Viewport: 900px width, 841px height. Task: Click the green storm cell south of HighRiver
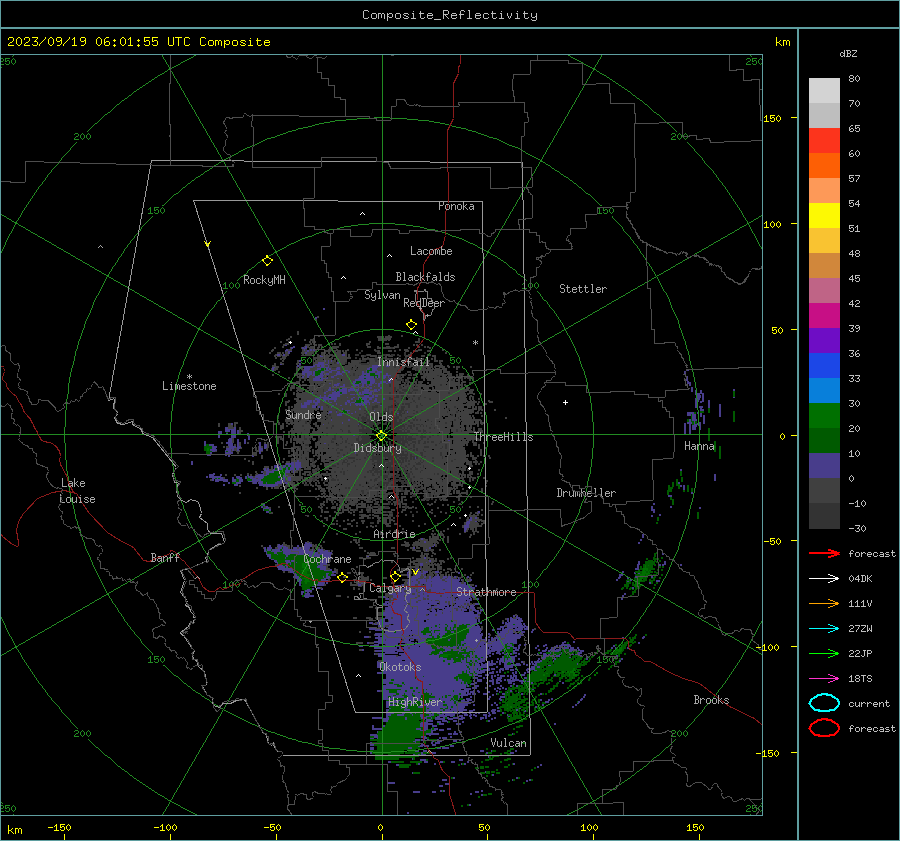401,738
